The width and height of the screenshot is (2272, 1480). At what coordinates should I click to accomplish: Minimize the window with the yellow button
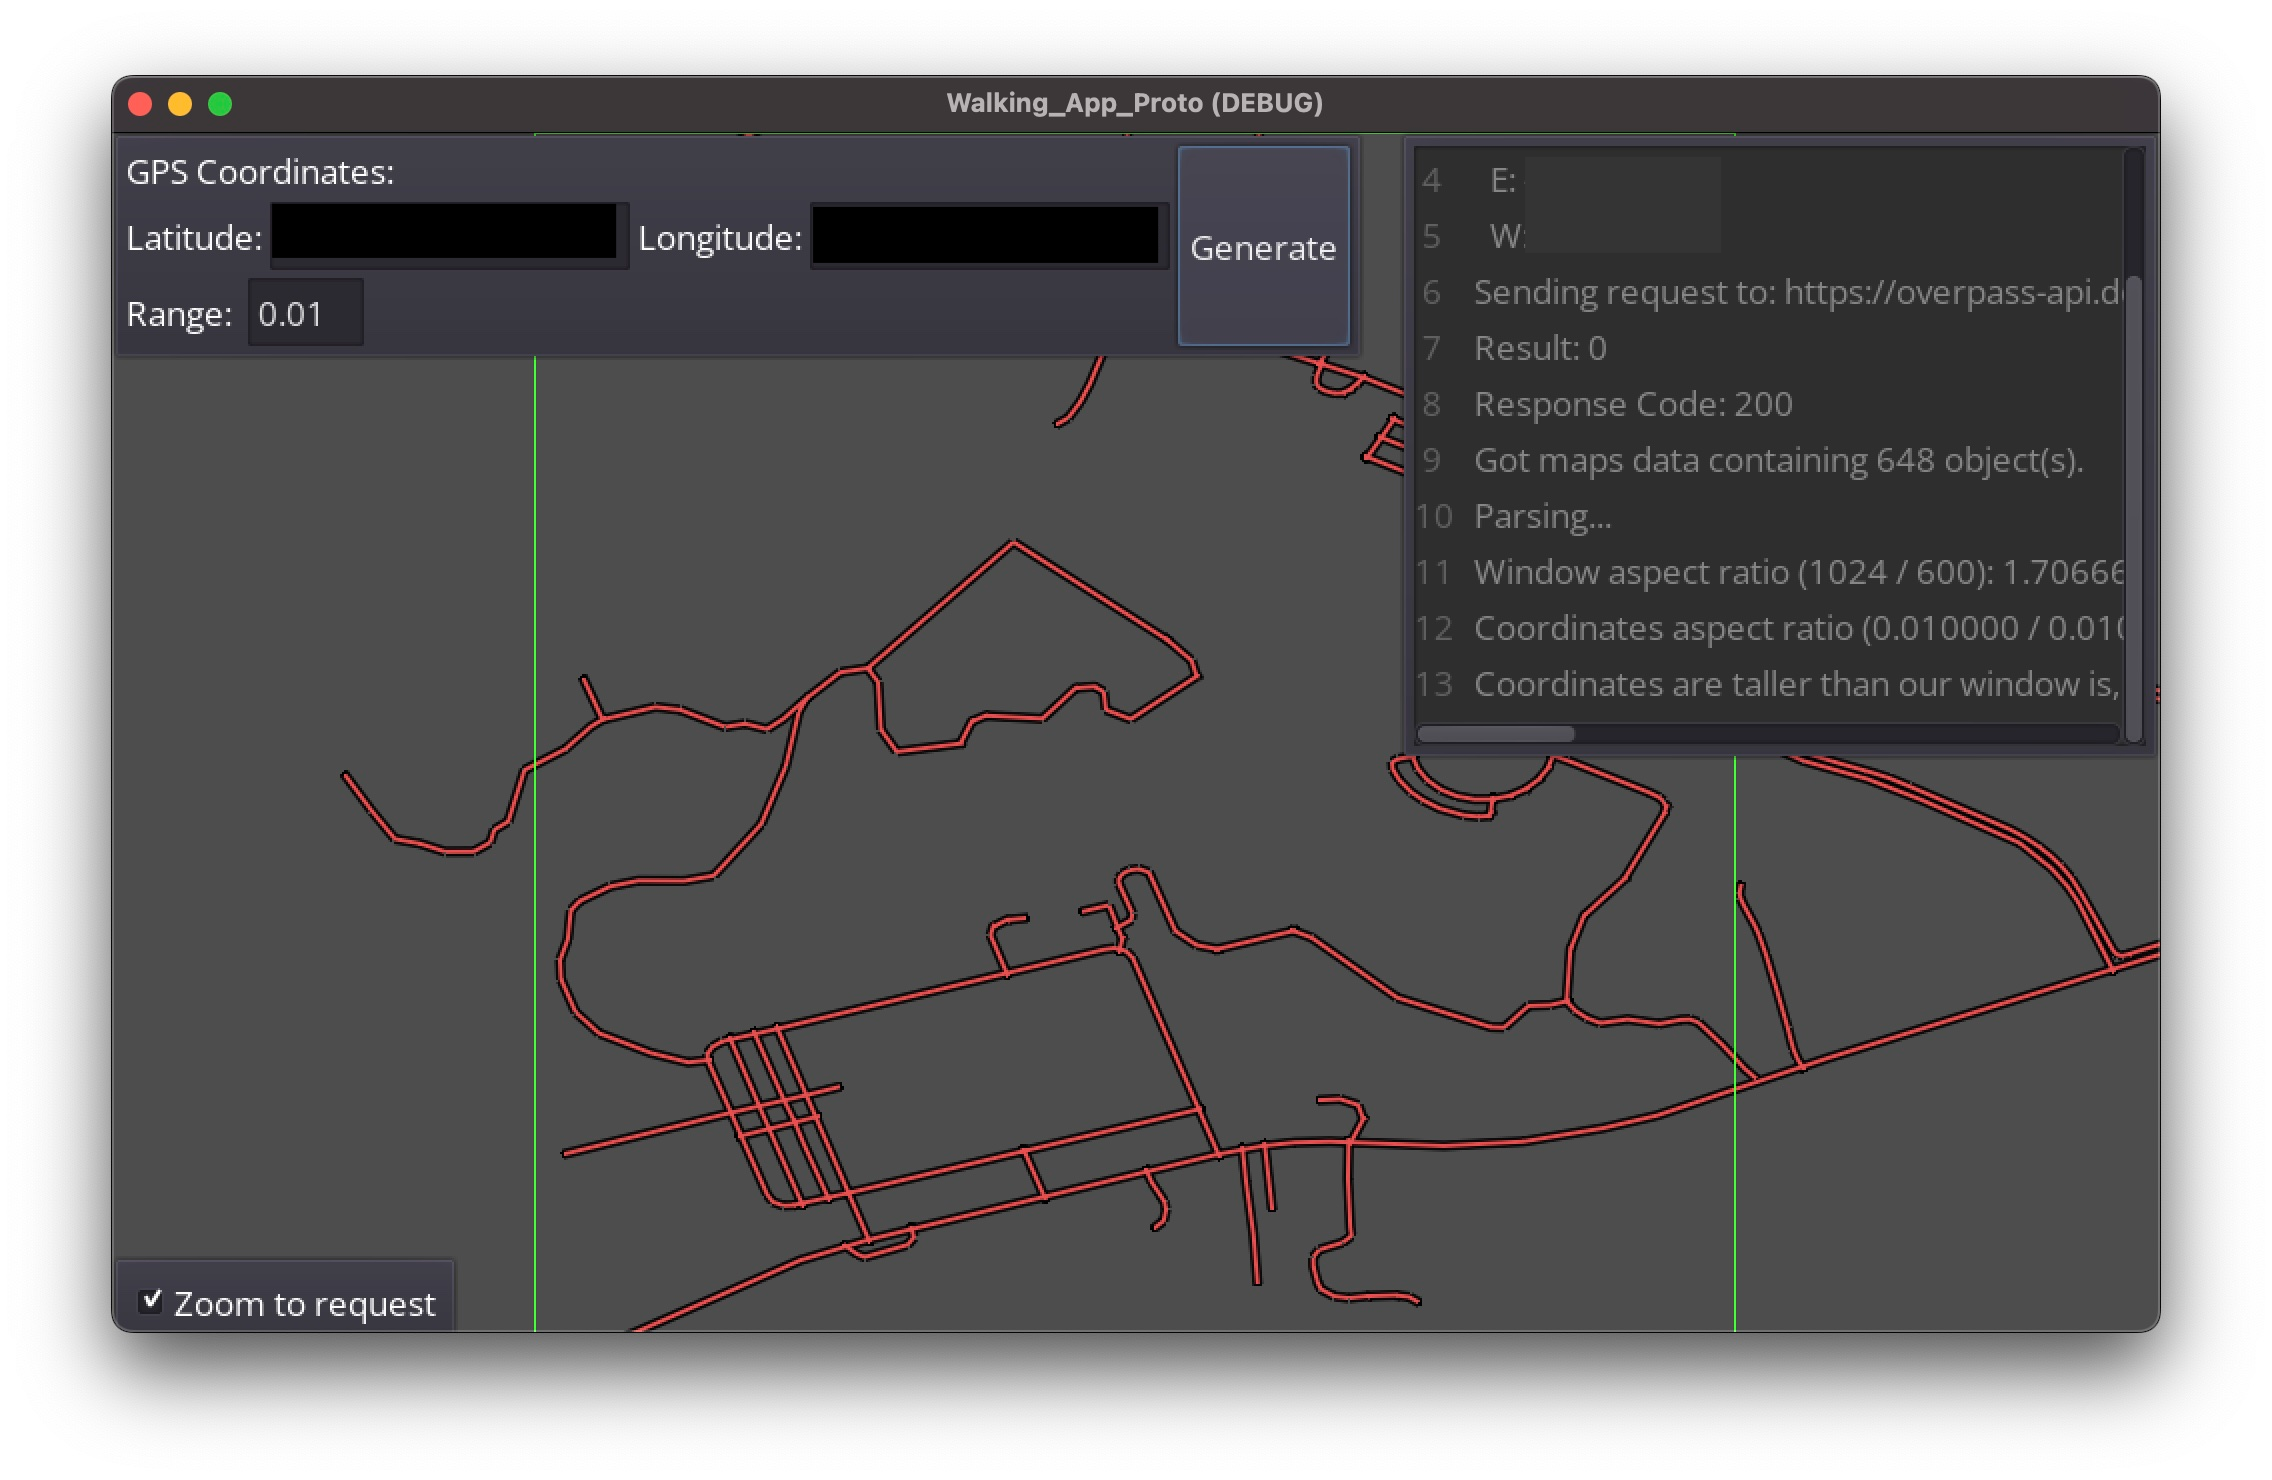pos(180,104)
